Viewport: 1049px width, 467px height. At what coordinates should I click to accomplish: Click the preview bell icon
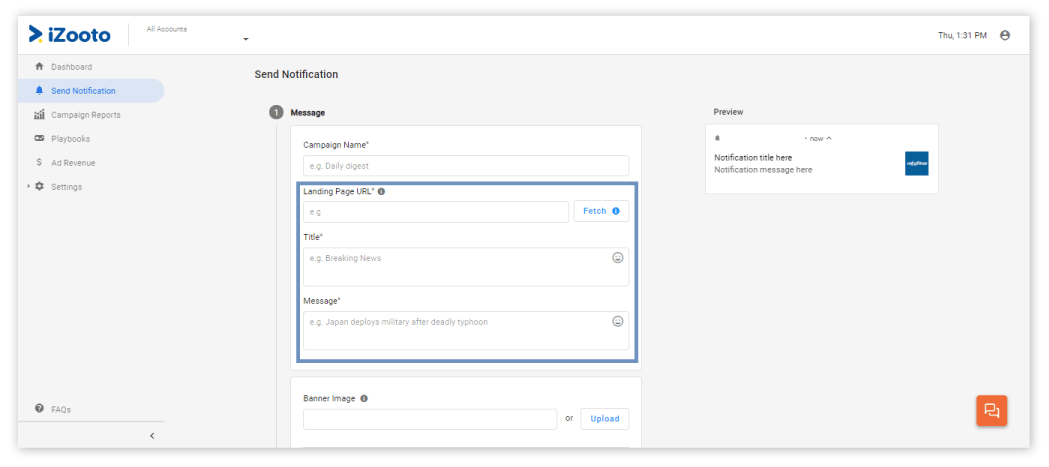click(718, 138)
